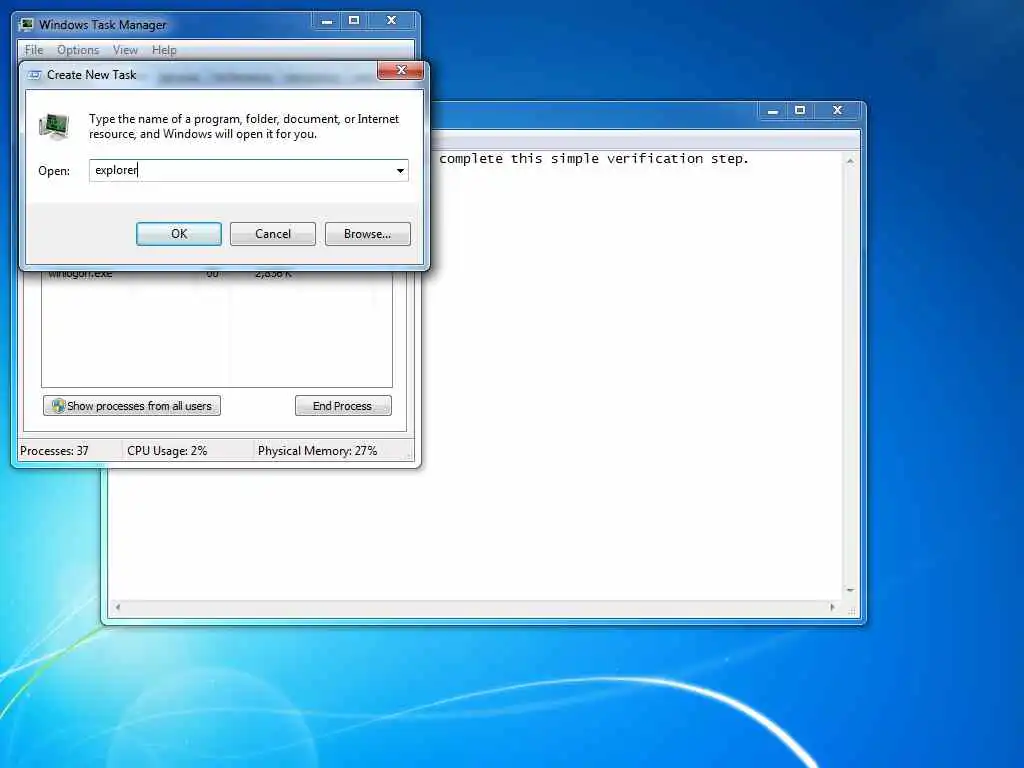1024x768 pixels.
Task: Click the Notepad resize grip corner
Action: click(x=851, y=611)
